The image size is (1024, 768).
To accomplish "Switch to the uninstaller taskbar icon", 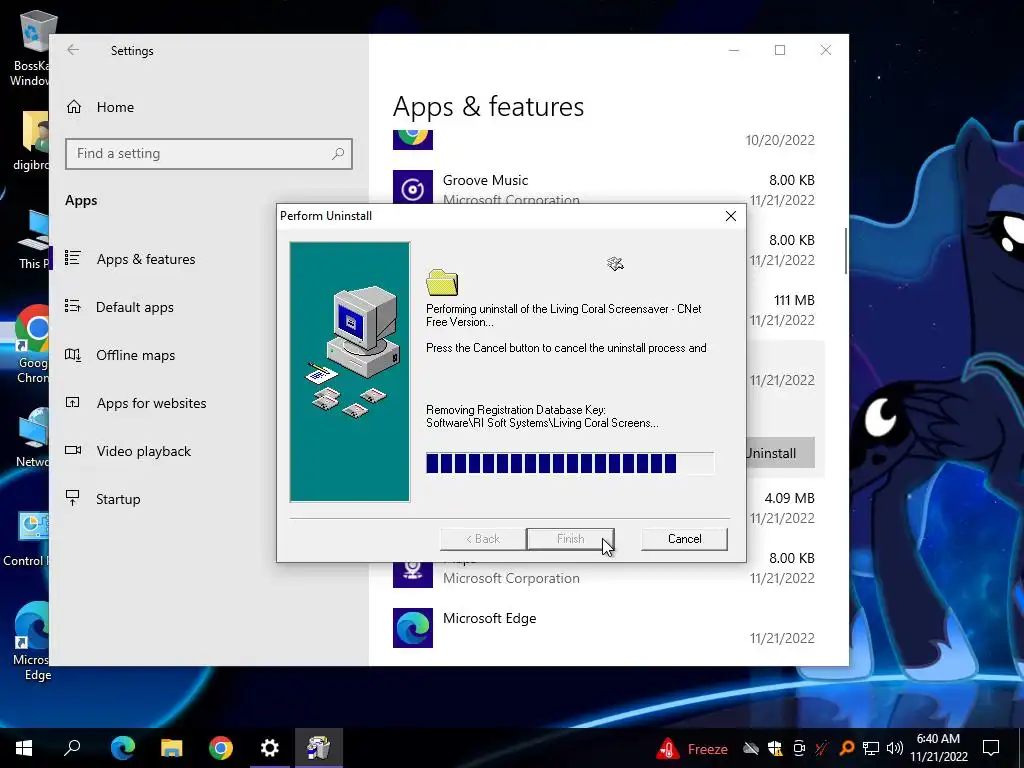I will click(319, 748).
